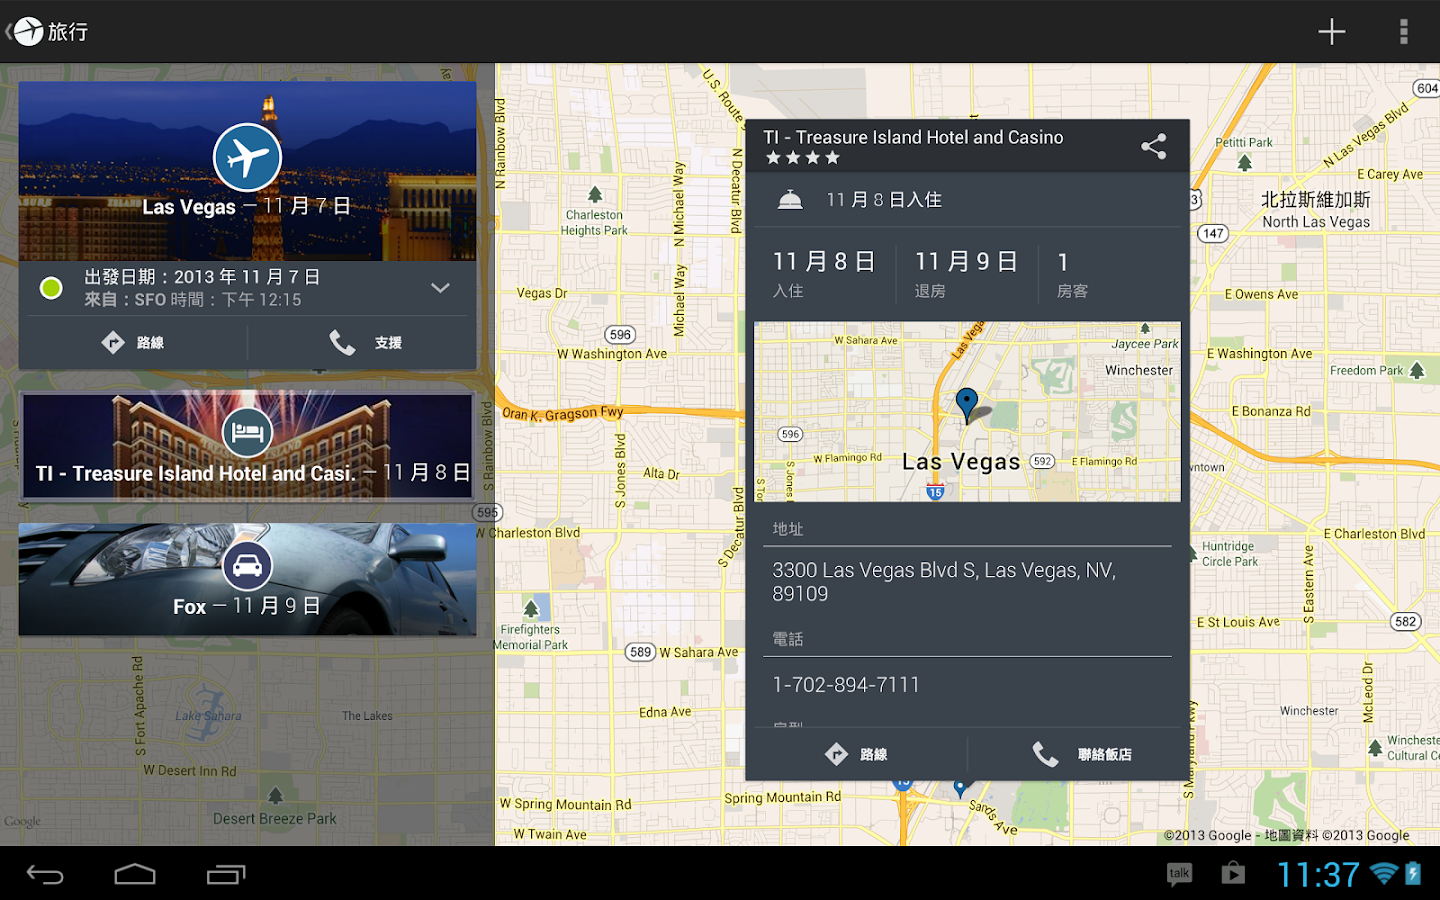
Task: Expand the flight details with the chevron
Action: coord(440,288)
